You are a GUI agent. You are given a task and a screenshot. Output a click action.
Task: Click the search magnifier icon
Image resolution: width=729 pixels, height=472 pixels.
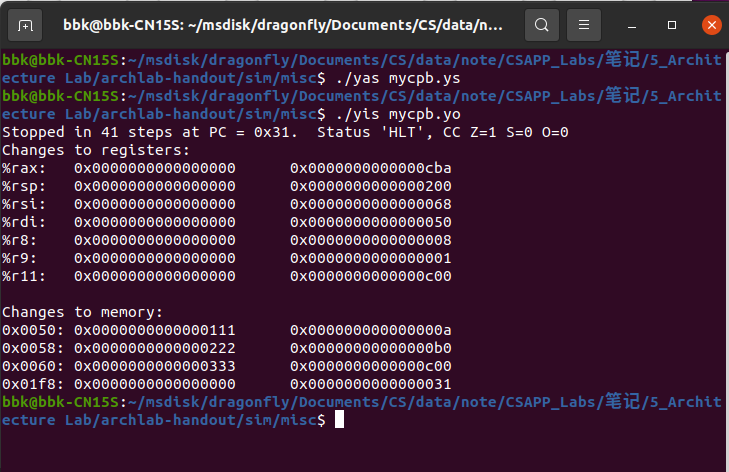click(541, 24)
